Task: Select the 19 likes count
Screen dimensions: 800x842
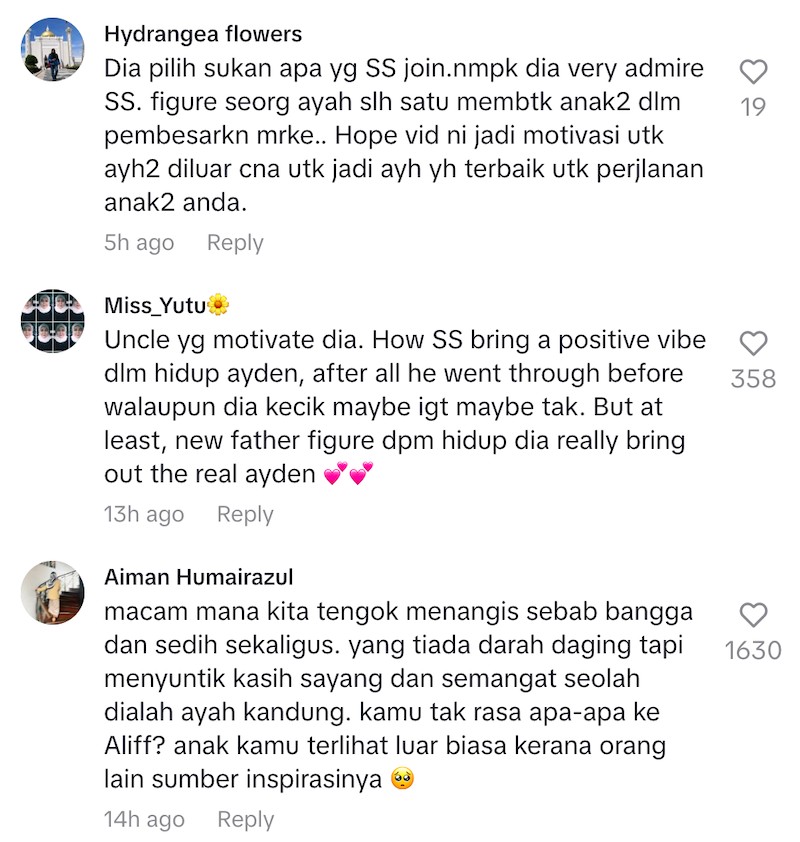Action: tap(753, 107)
